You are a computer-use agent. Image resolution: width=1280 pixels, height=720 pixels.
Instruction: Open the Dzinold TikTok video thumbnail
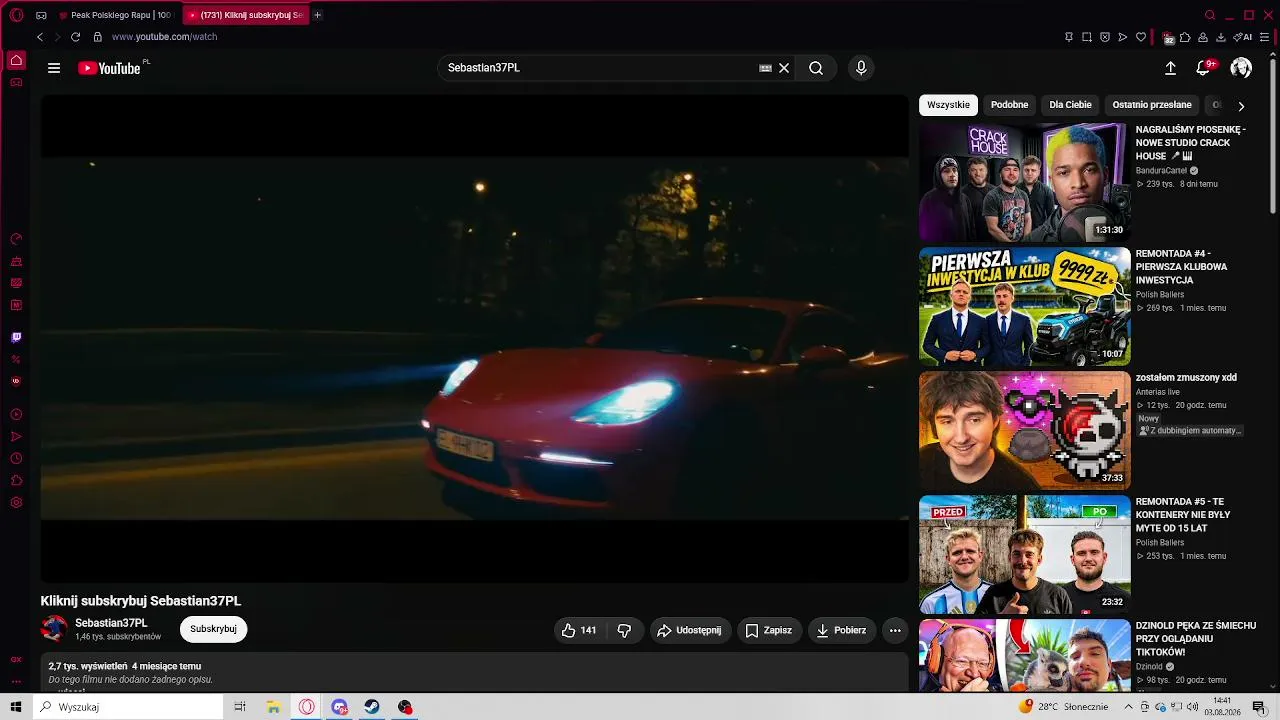tap(1025, 655)
